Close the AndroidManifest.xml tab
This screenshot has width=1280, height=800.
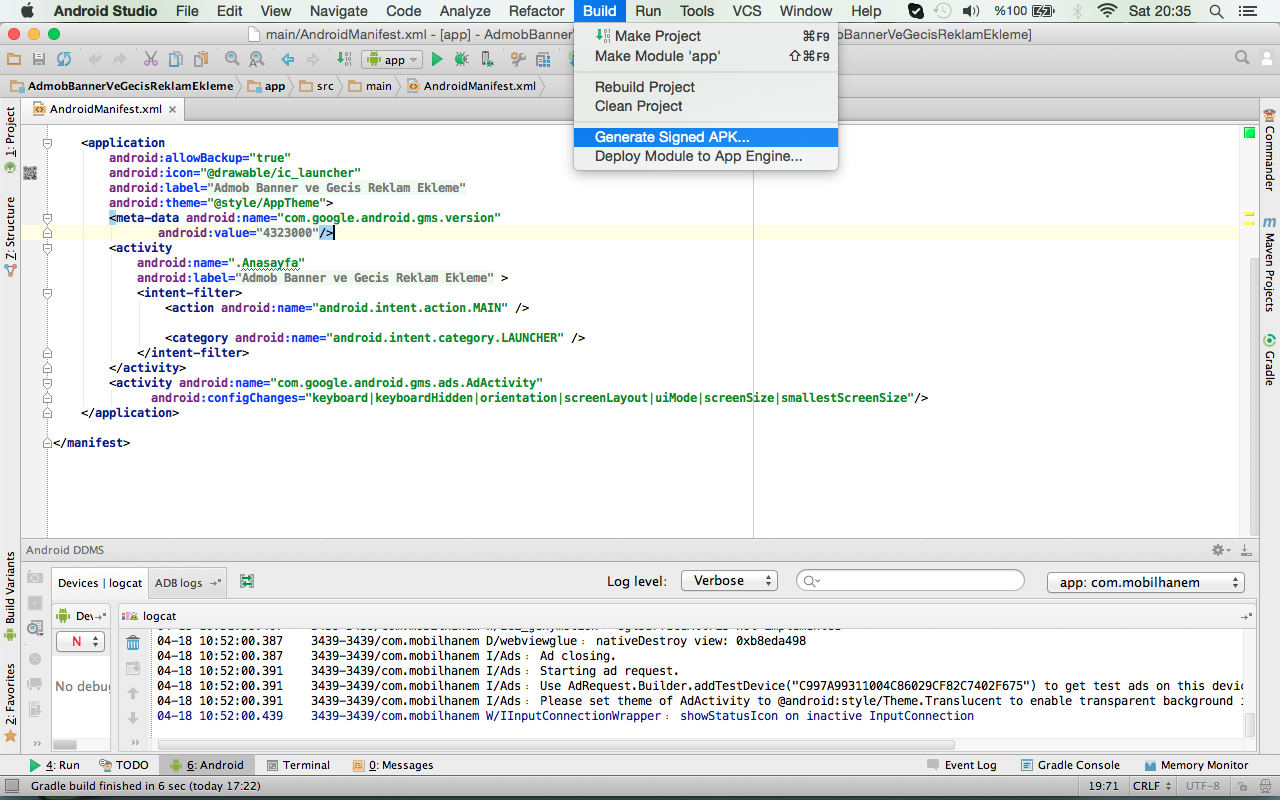tap(172, 110)
